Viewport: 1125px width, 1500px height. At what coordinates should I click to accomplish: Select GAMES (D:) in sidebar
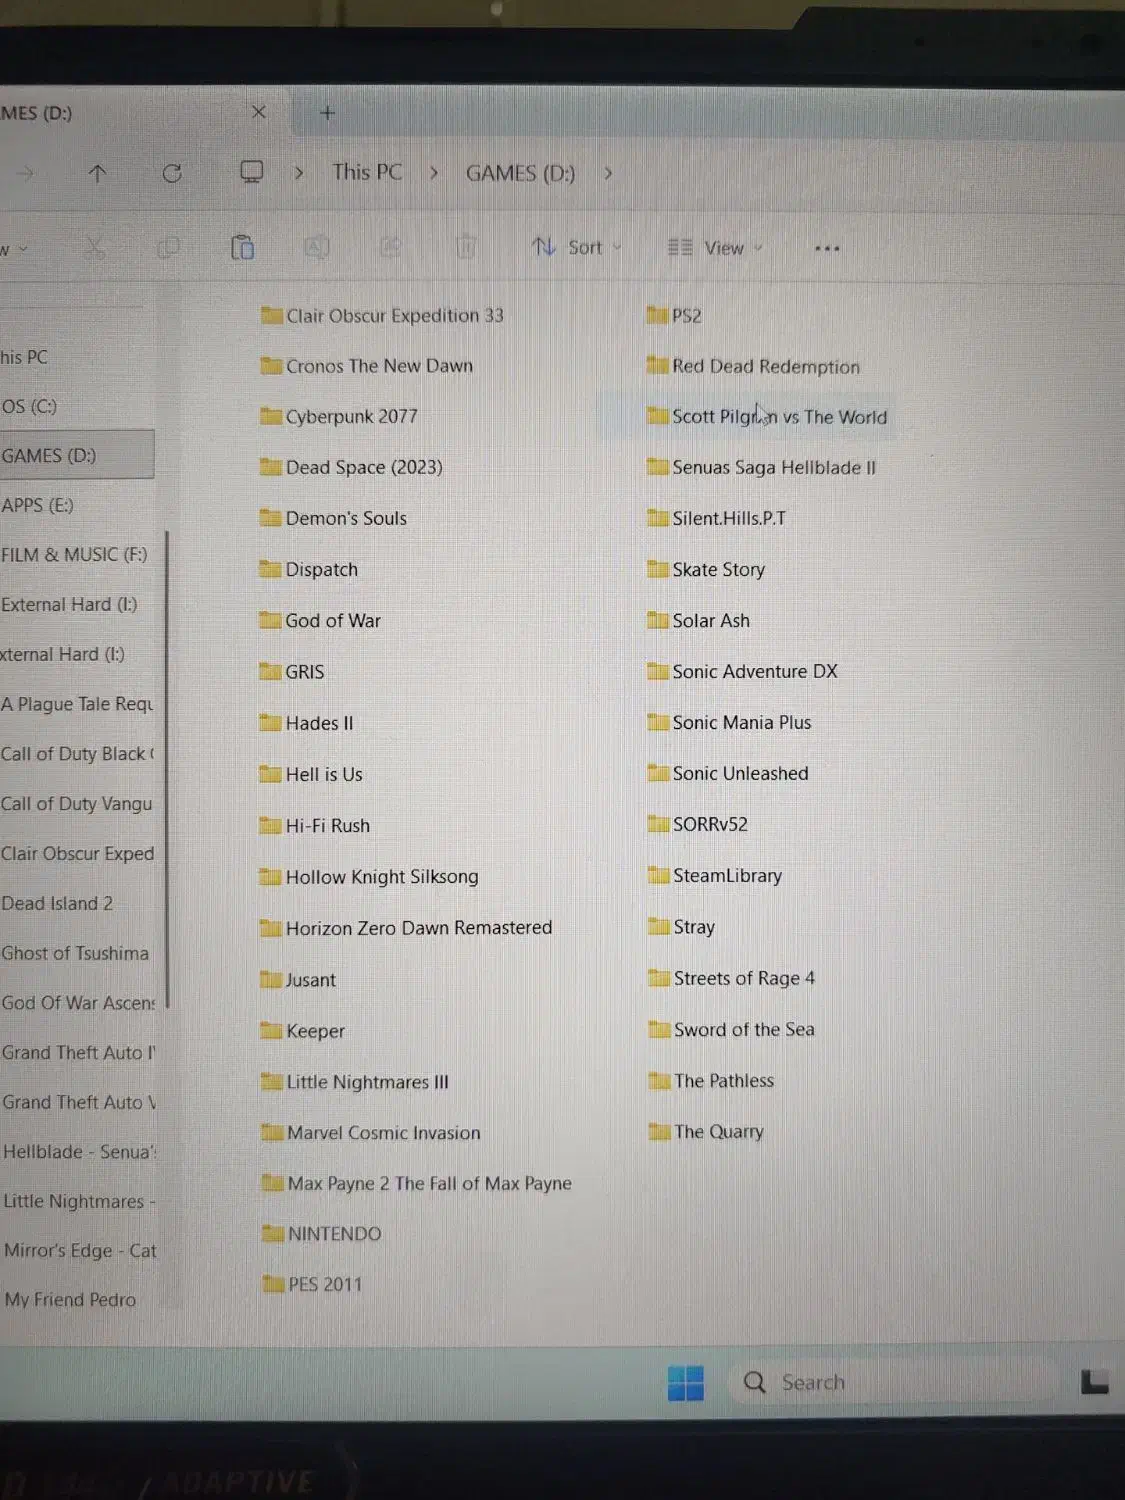coord(77,455)
